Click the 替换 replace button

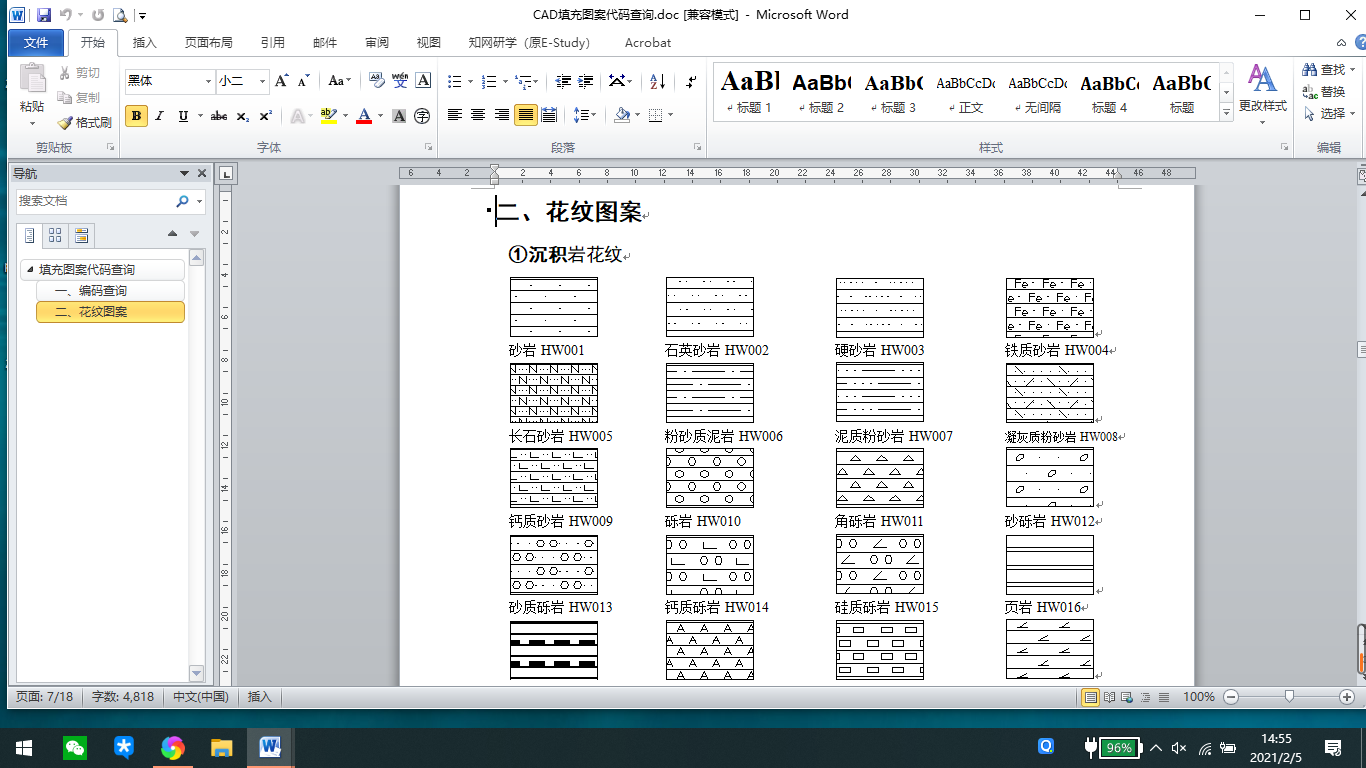tap(1324, 92)
